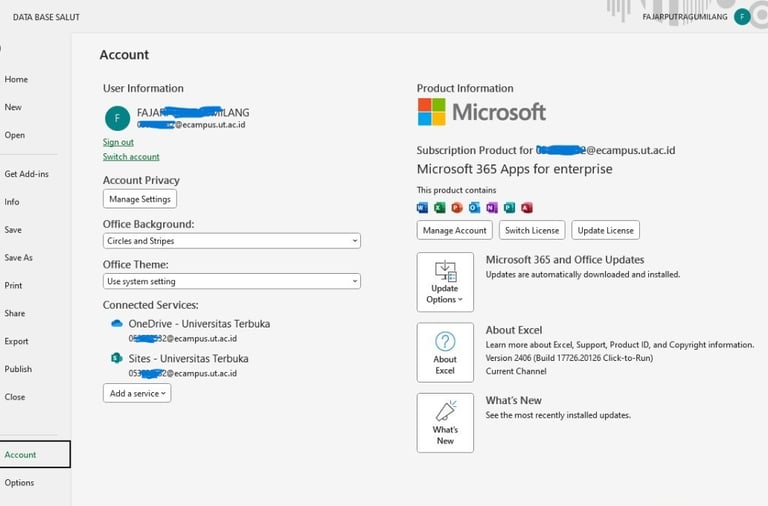This screenshot has width=768, height=506.
Task: Open About Excel dialog
Action: pos(445,352)
